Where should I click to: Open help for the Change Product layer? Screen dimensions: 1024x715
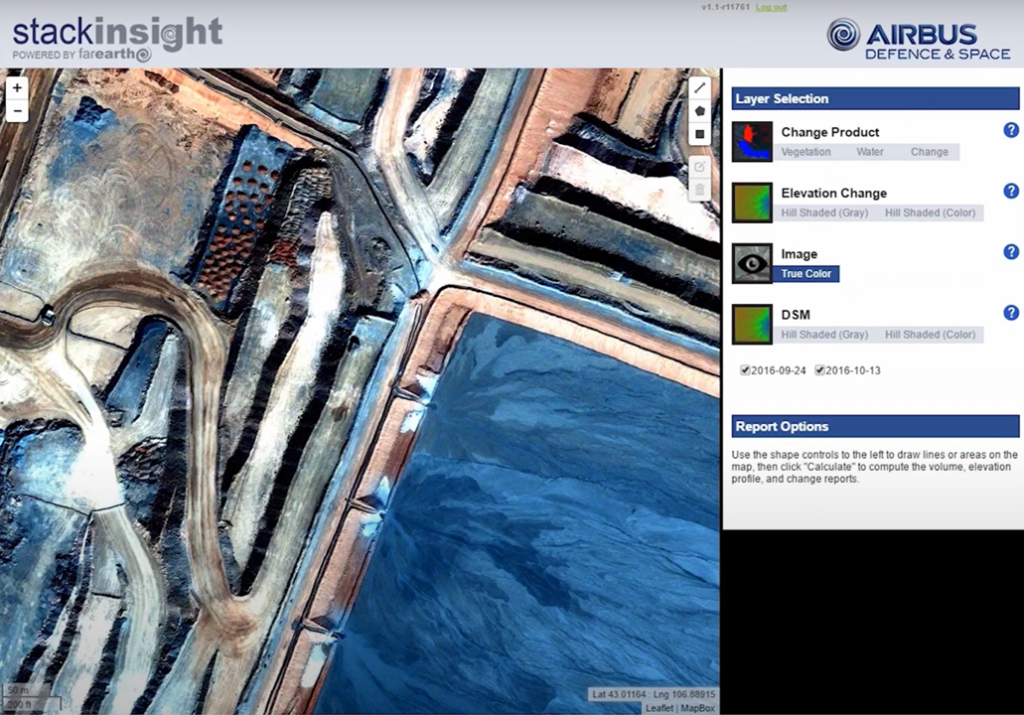[1011, 130]
